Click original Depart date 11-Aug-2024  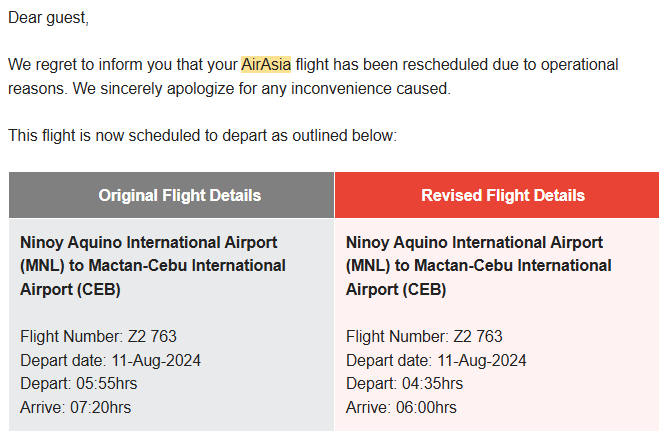pos(110,360)
